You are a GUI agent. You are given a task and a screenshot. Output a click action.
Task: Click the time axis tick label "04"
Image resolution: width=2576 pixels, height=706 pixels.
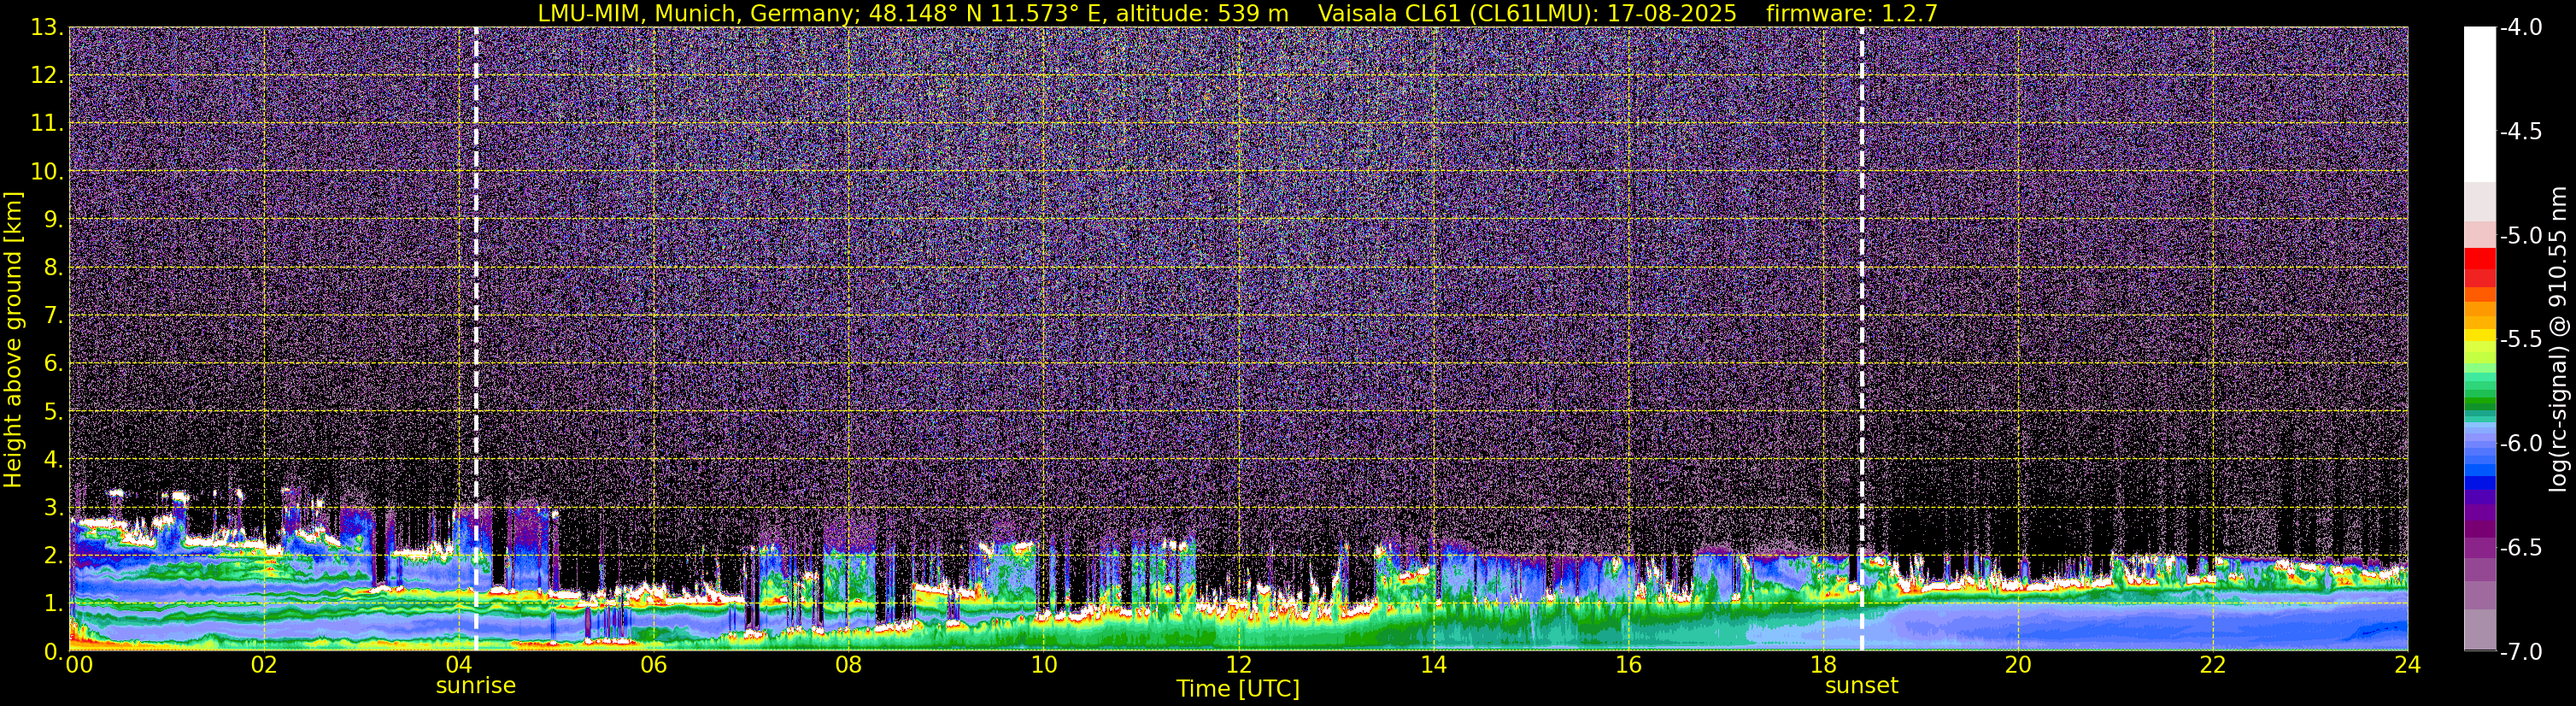click(459, 665)
